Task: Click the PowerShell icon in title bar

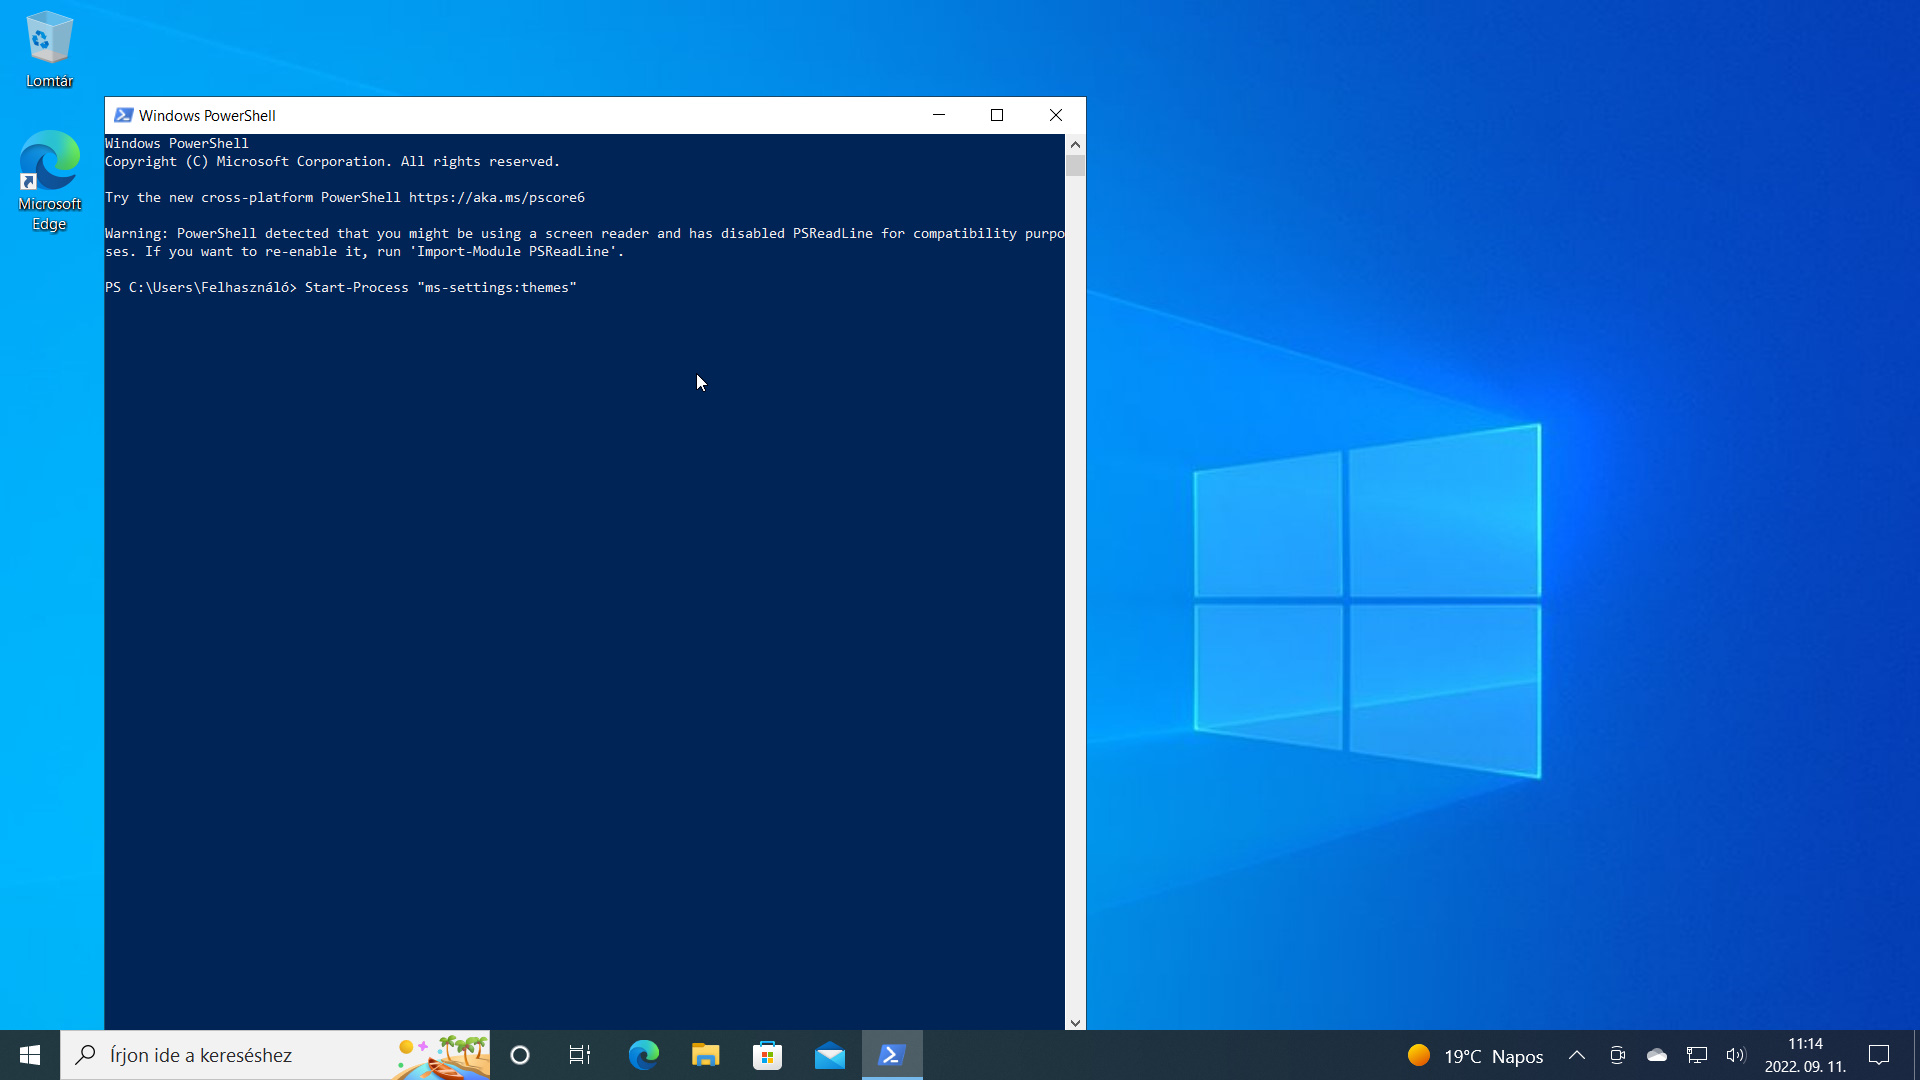Action: pyautogui.click(x=124, y=115)
